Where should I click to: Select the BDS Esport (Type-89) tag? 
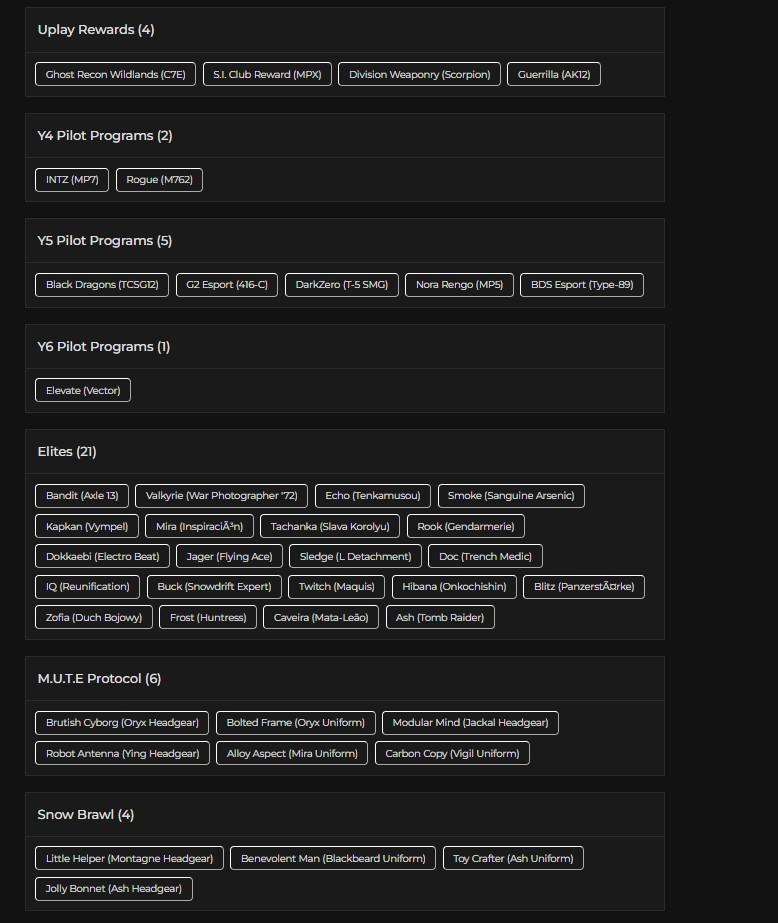pos(582,285)
